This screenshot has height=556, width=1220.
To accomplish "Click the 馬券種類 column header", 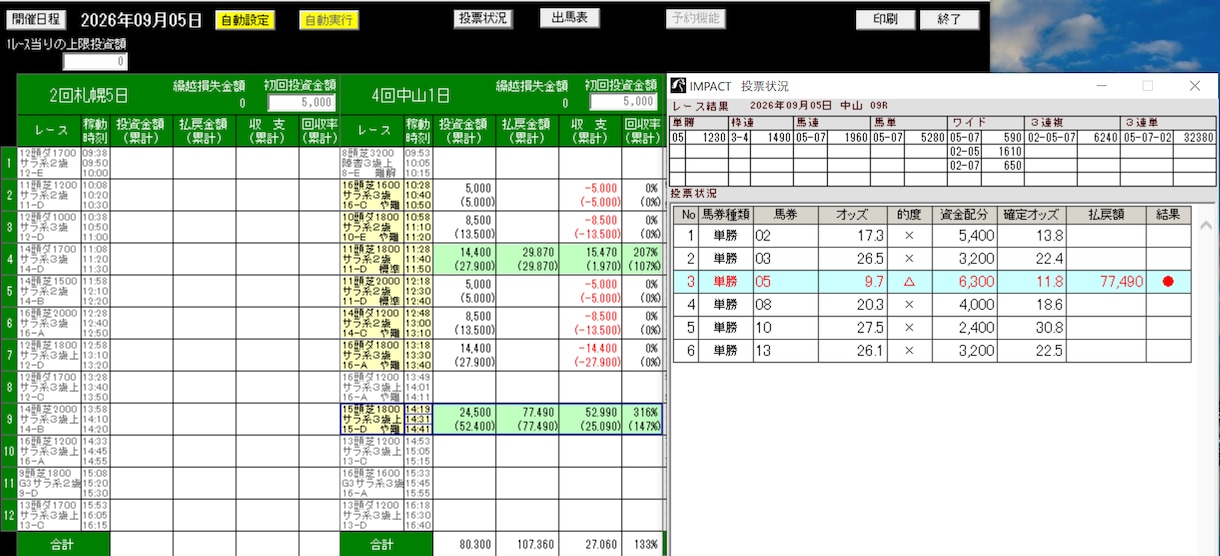I will point(725,214).
